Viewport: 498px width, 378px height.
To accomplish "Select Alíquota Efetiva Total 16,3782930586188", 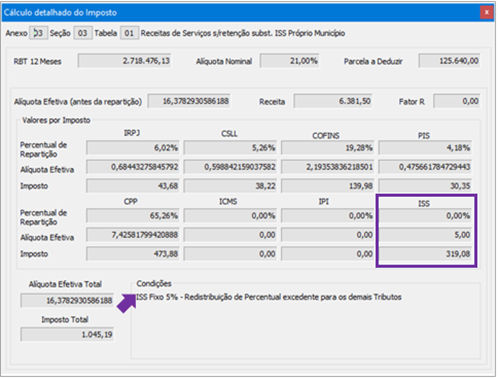I will tap(67, 300).
